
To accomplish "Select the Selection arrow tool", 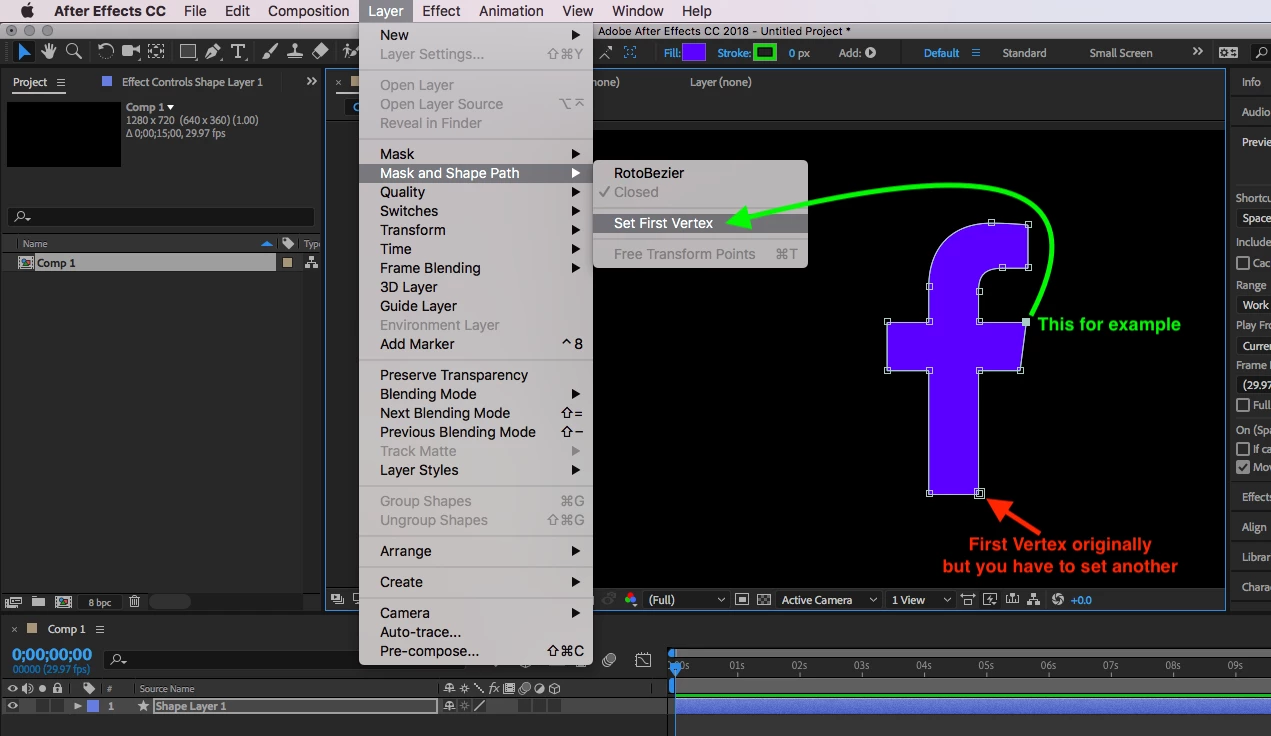I will tap(24, 51).
